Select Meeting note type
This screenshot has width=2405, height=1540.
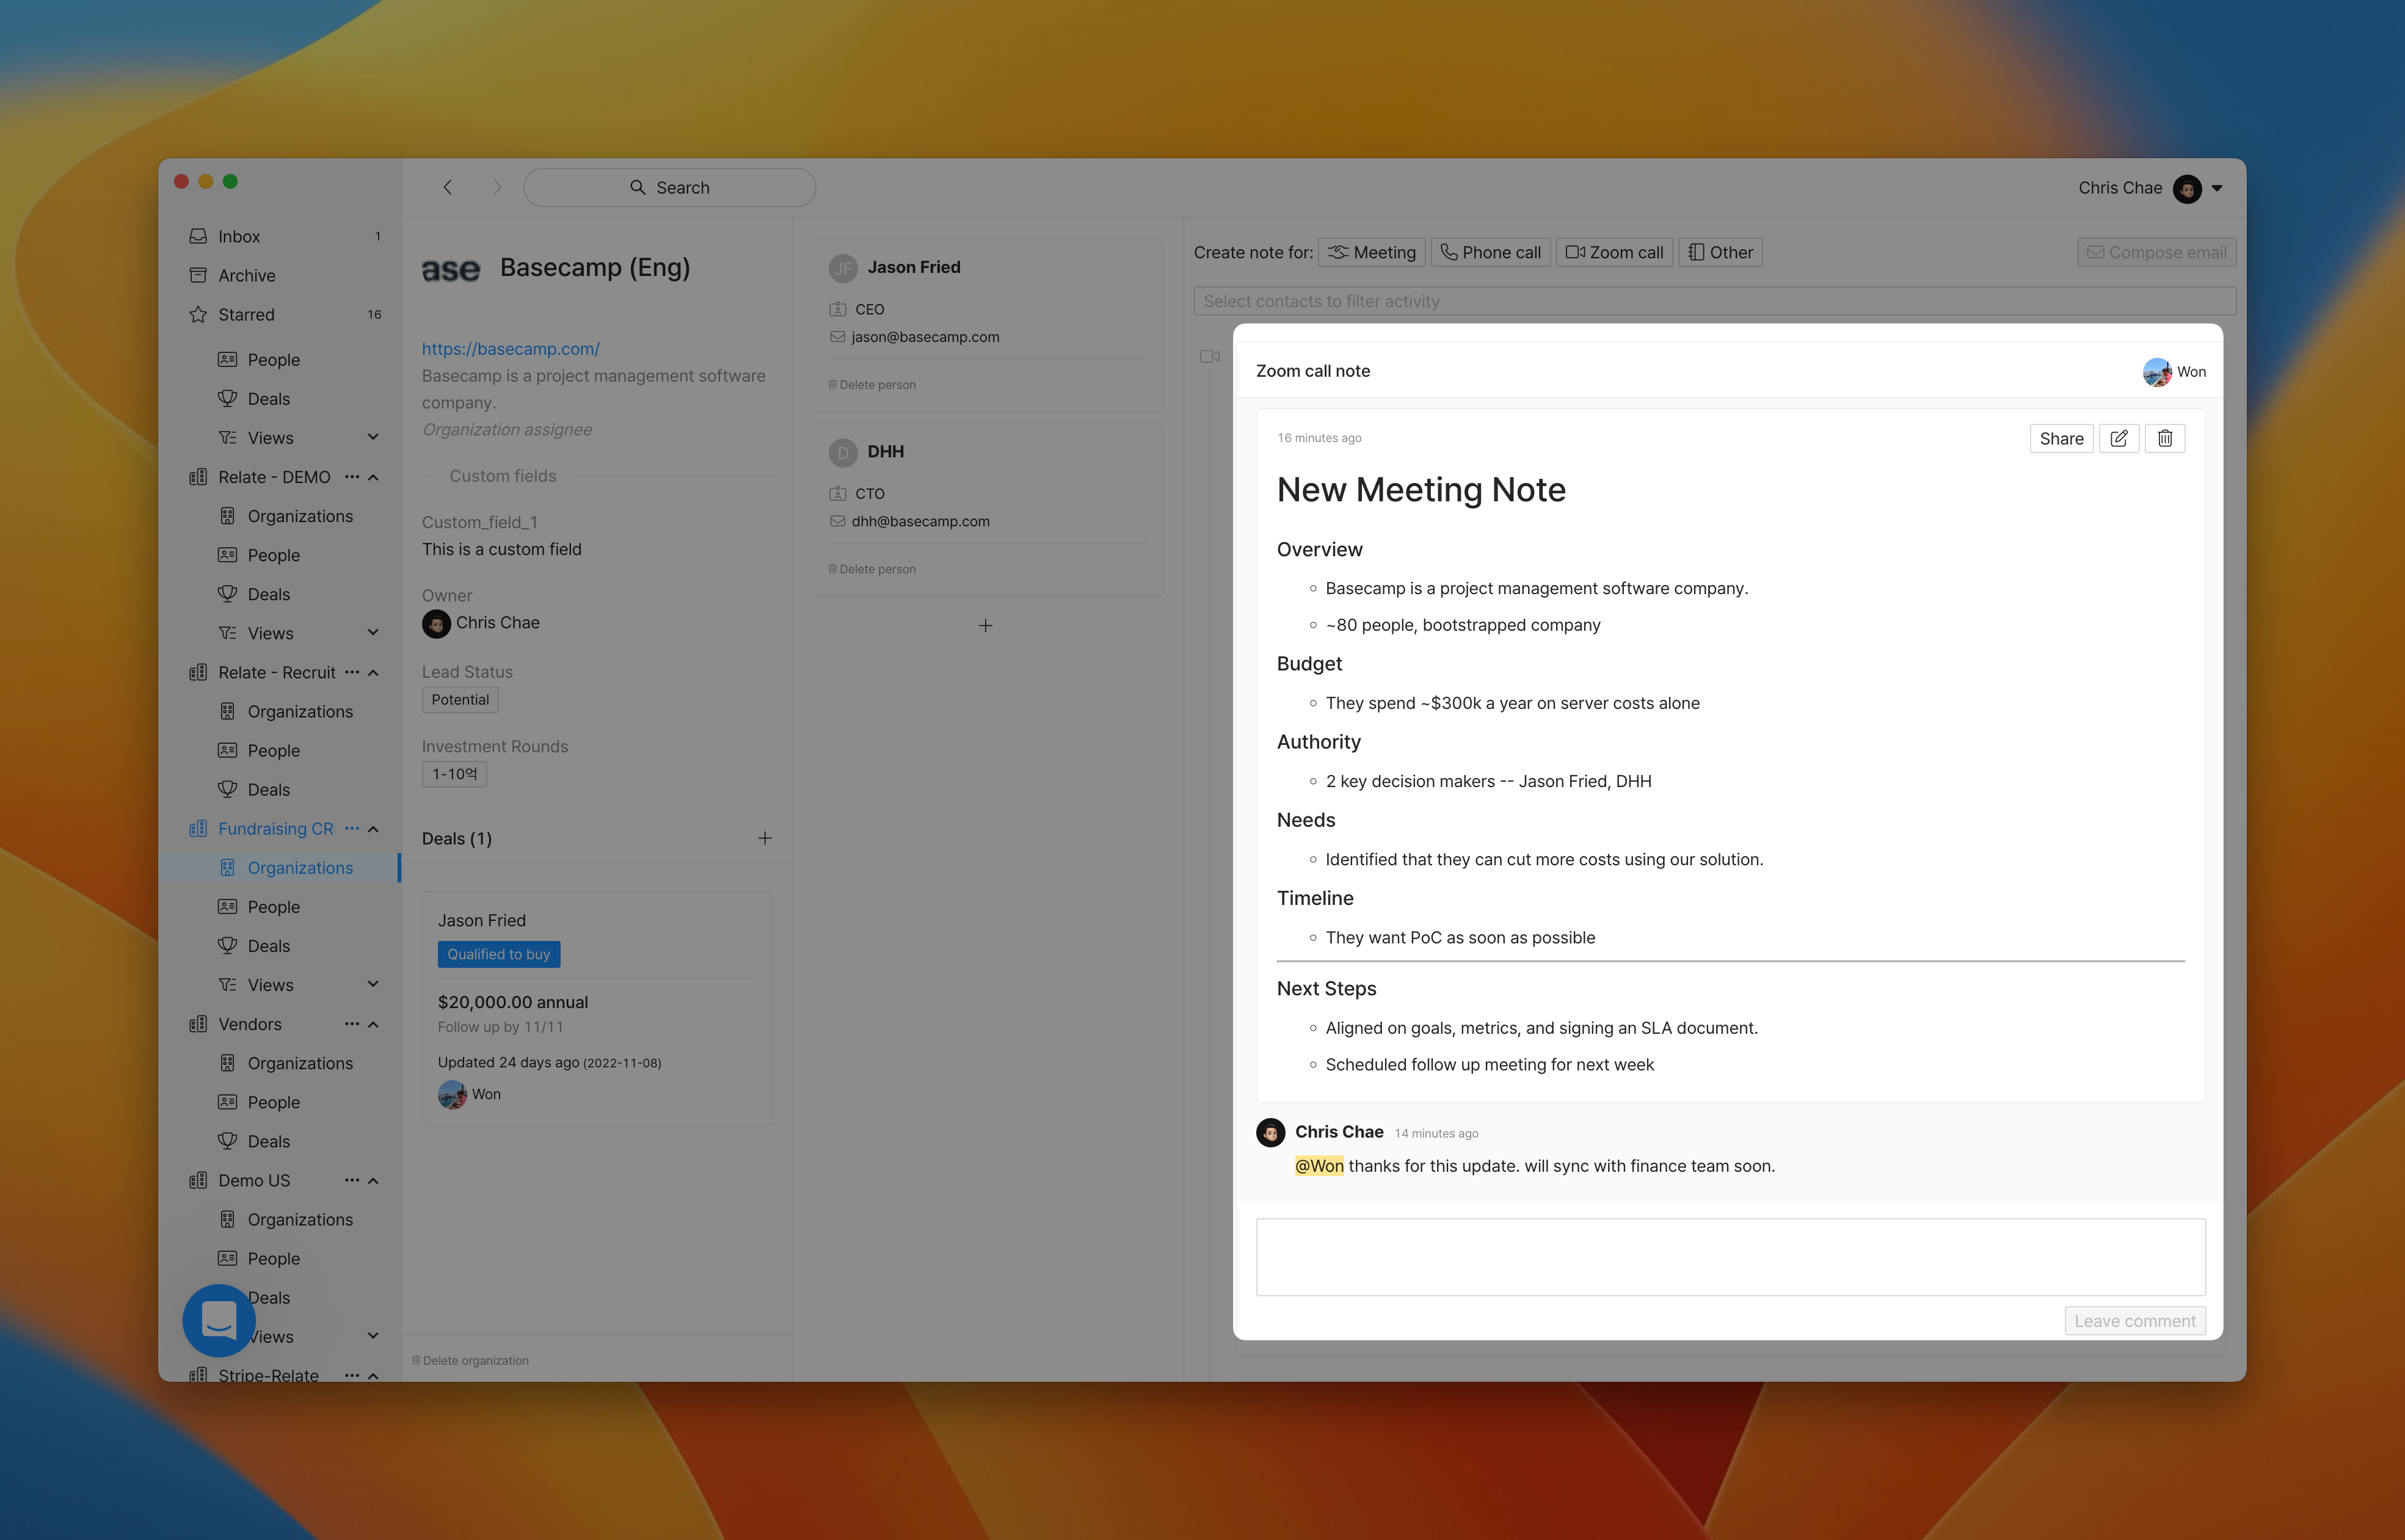(x=1371, y=252)
